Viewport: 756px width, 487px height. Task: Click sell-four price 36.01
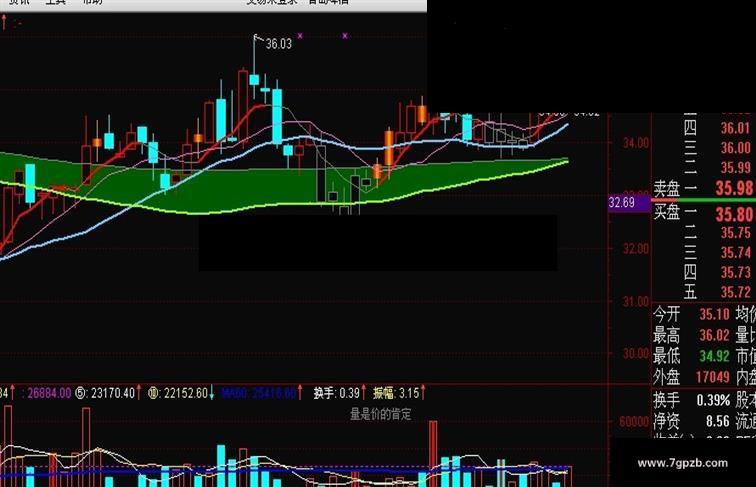[x=736, y=128]
